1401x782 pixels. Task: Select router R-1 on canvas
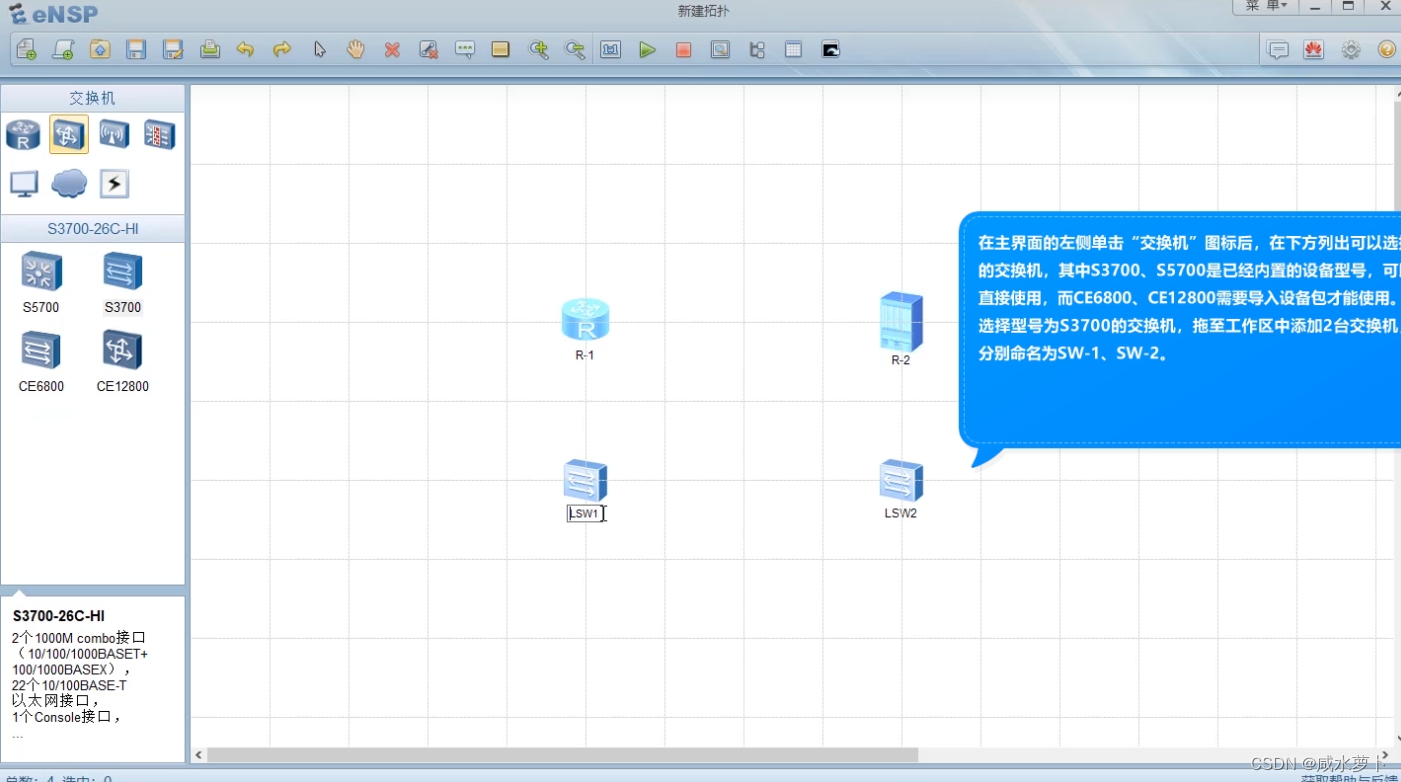point(585,319)
